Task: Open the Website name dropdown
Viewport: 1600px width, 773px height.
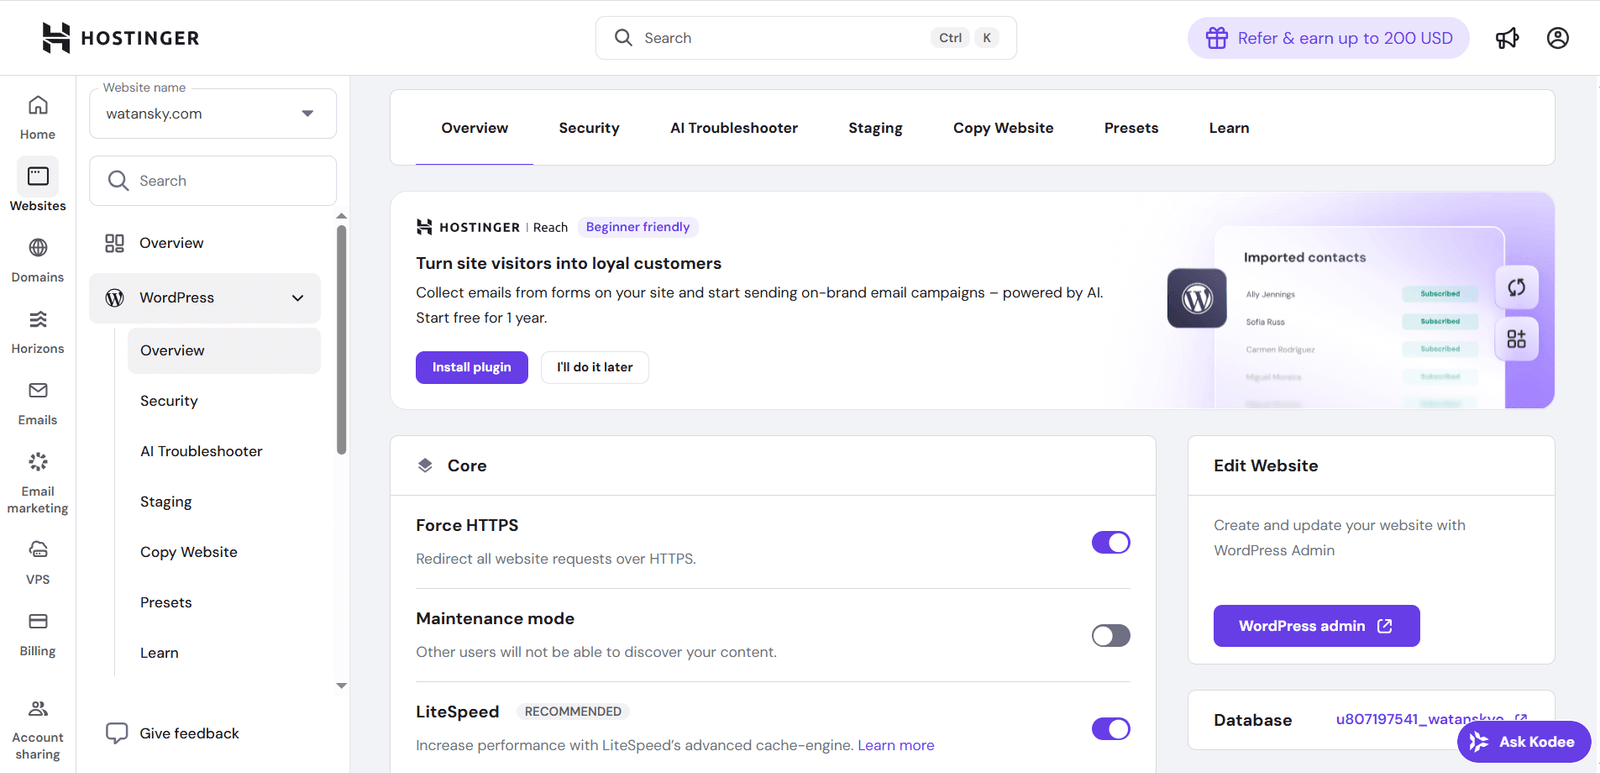Action: click(x=213, y=114)
